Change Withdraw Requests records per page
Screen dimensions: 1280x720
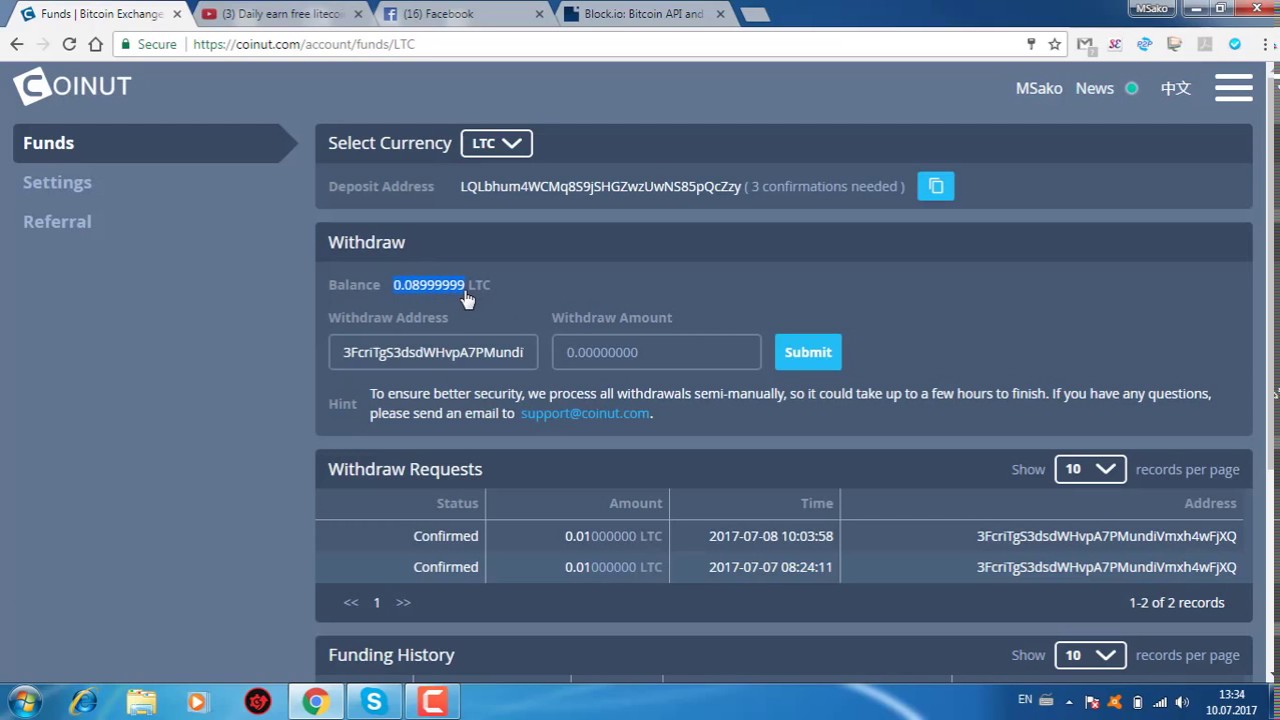click(x=1090, y=469)
